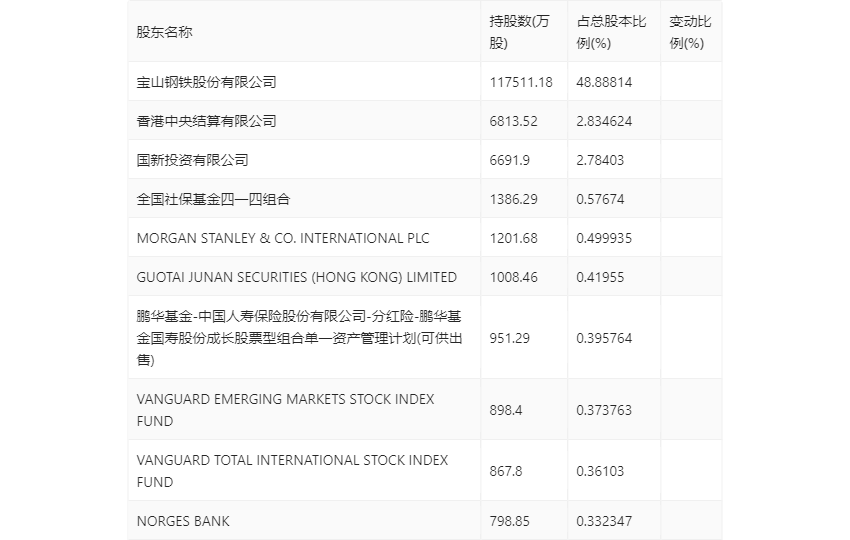Select the 股东名称 column header
850x540 pixels.
pyautogui.click(x=164, y=32)
